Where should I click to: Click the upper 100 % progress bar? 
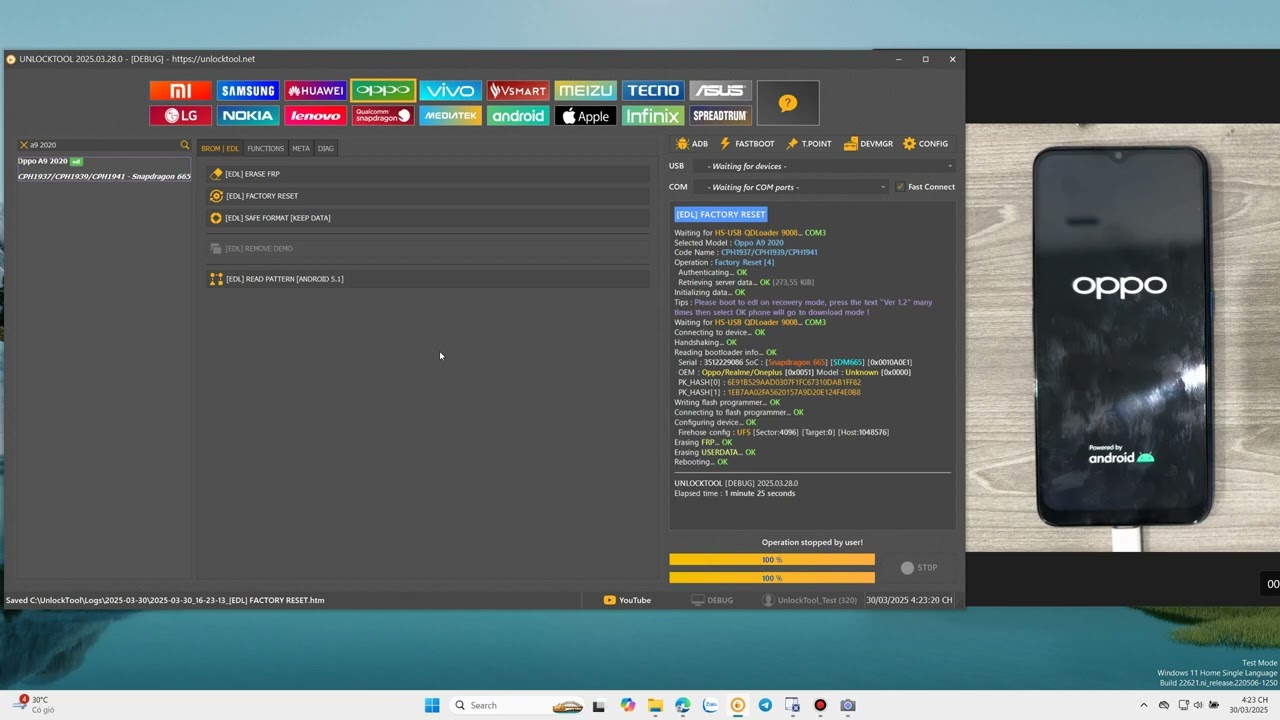click(772, 560)
